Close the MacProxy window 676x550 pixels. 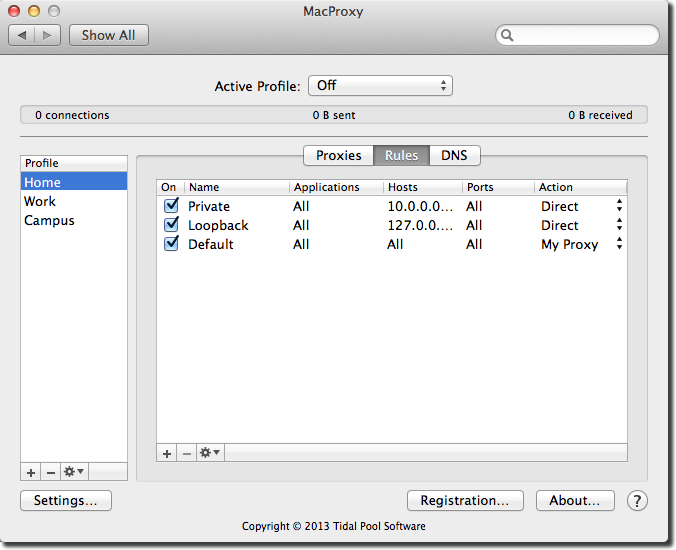(14, 11)
